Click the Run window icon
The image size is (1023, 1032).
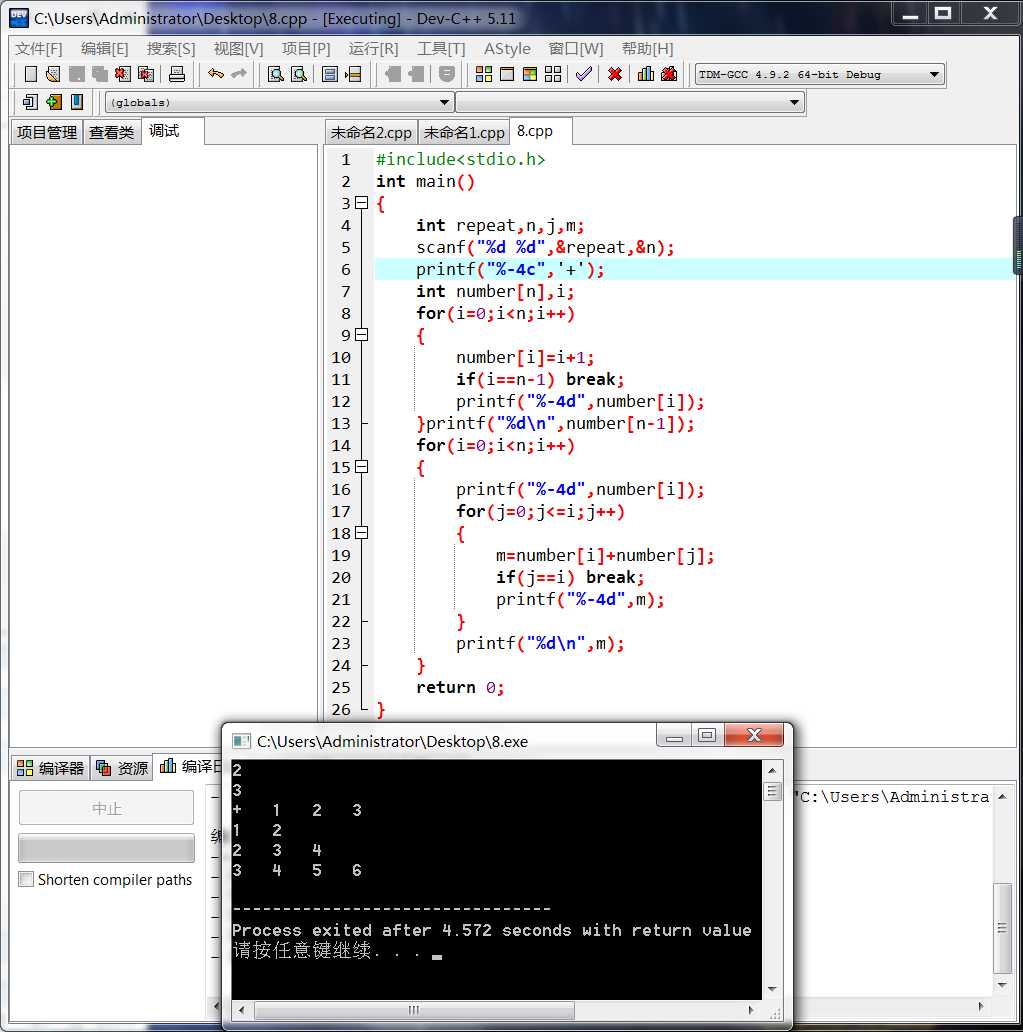coord(507,74)
